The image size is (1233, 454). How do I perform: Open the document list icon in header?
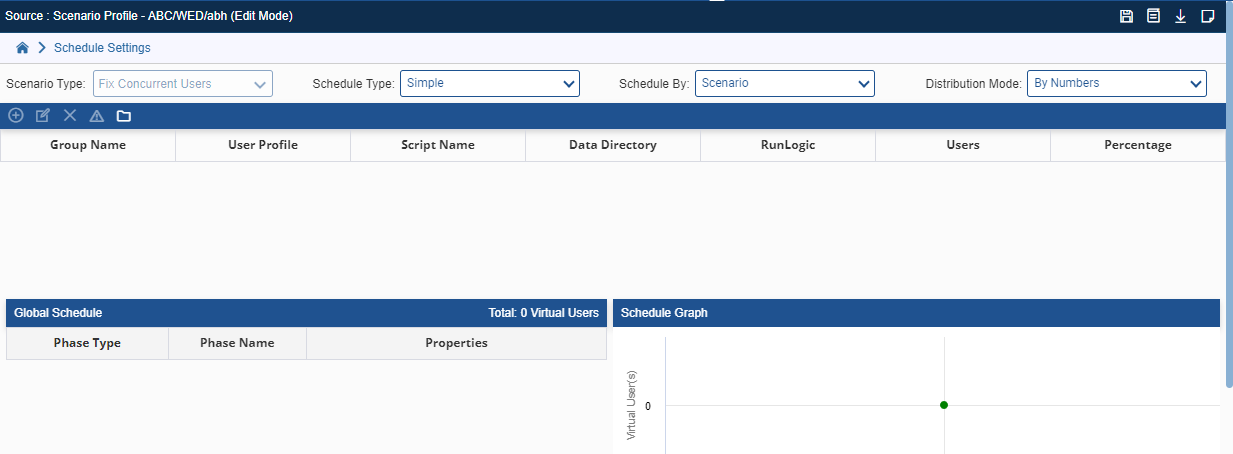point(1154,16)
